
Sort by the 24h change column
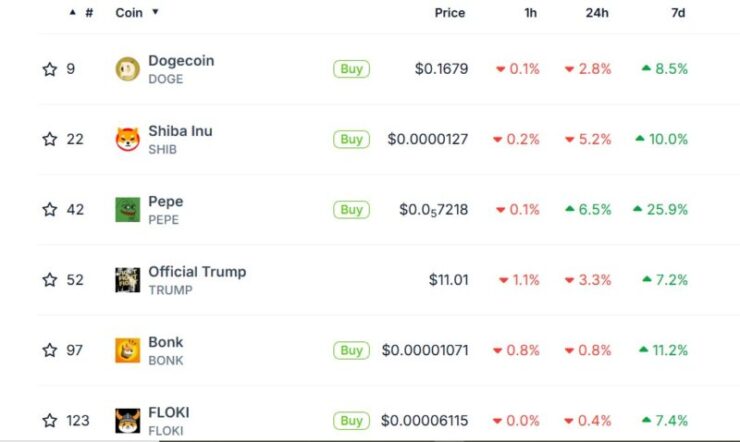click(597, 13)
